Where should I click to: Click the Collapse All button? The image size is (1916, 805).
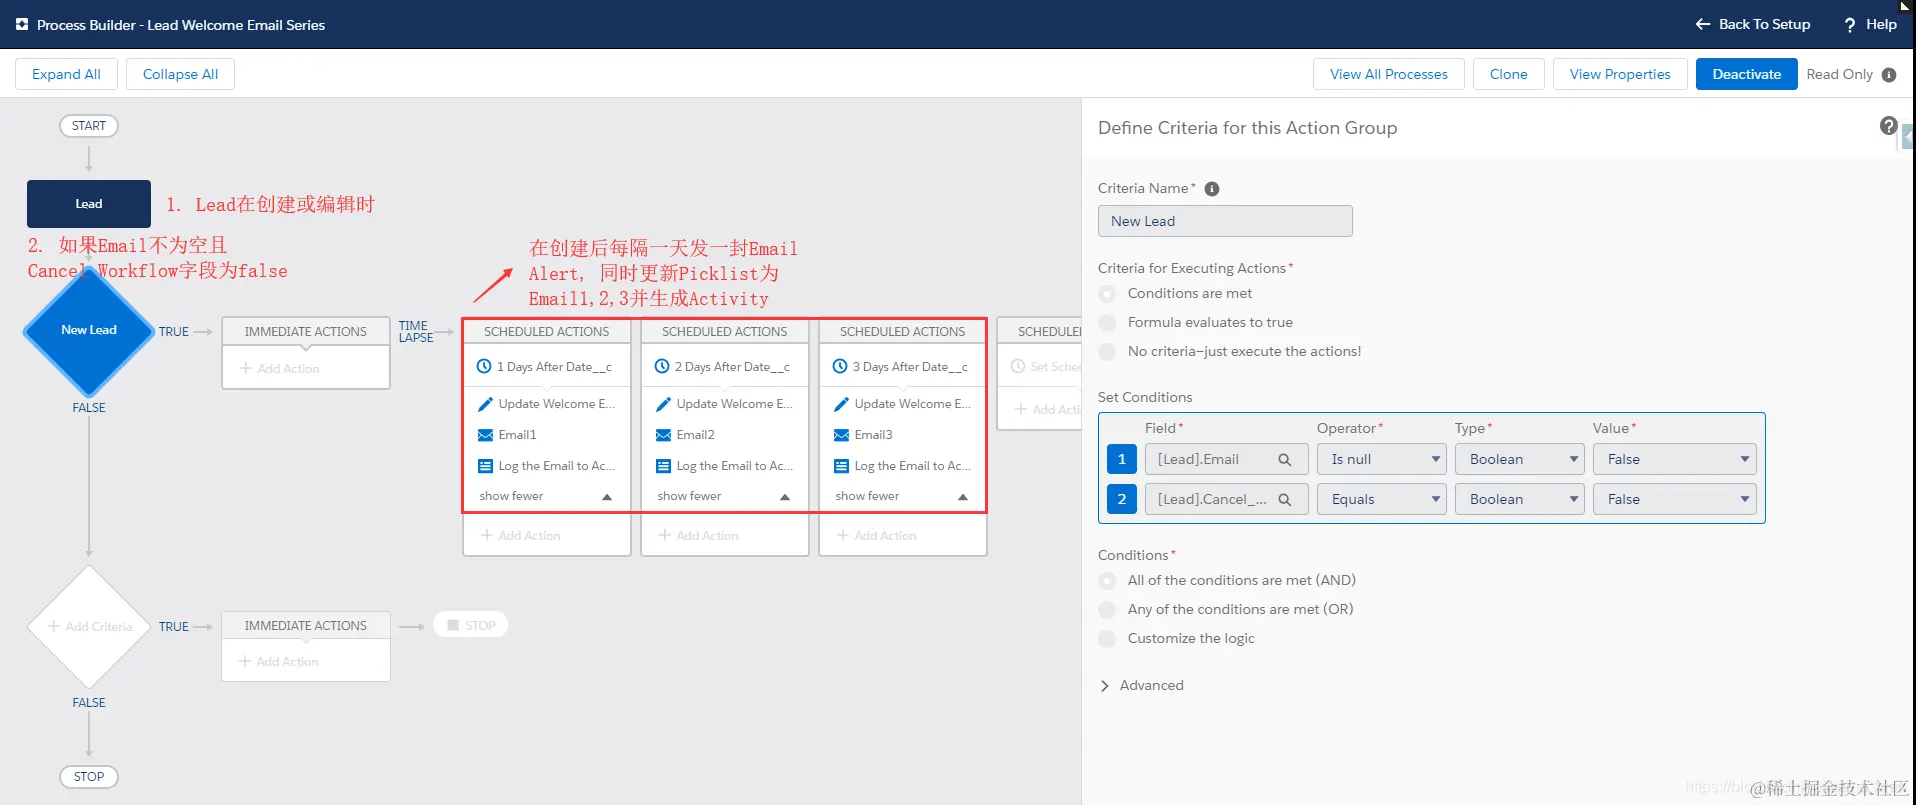180,75
